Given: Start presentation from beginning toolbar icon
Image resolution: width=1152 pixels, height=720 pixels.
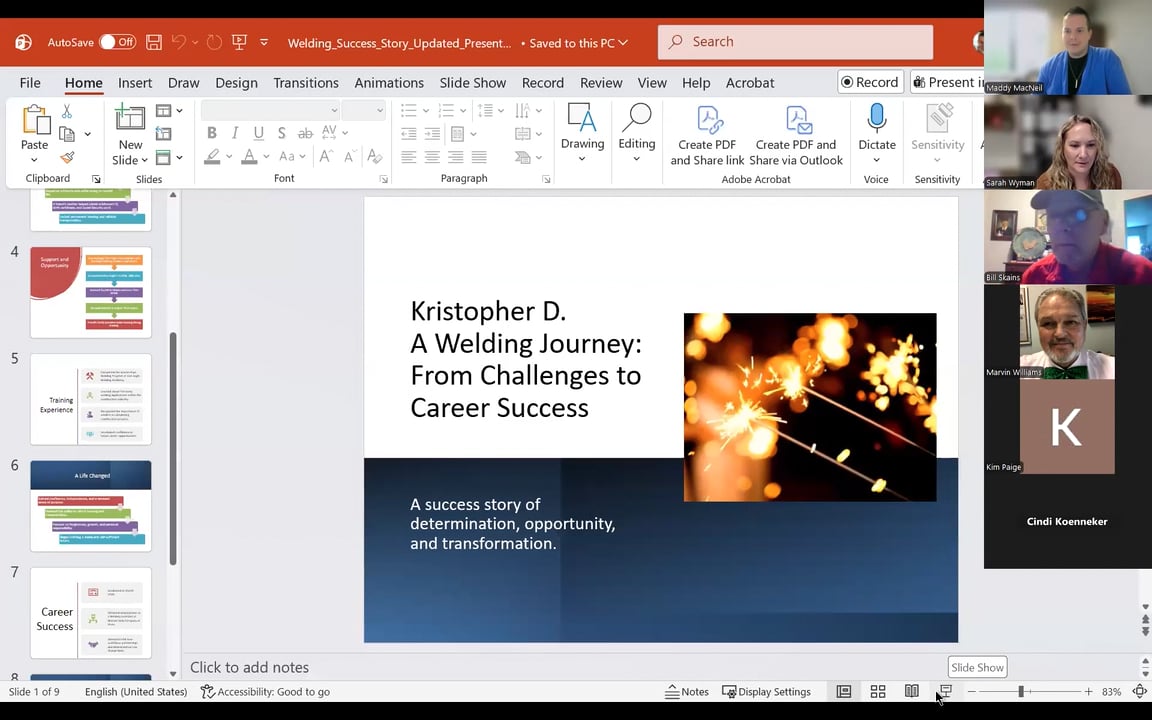Looking at the screenshot, I should (240, 42).
